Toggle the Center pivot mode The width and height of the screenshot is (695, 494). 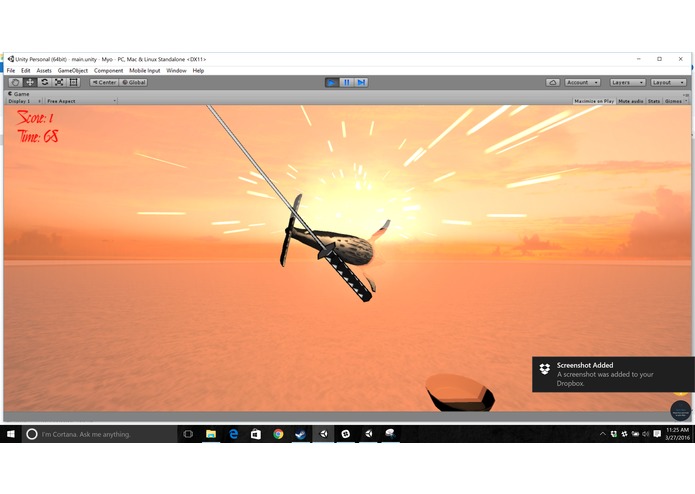tap(104, 82)
